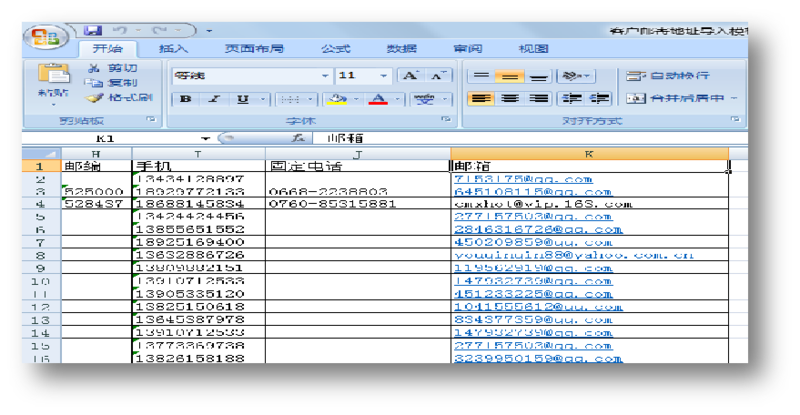This screenshot has height=415, width=800.
Task: Switch to the 开始 (Home) tab
Action: [108, 49]
